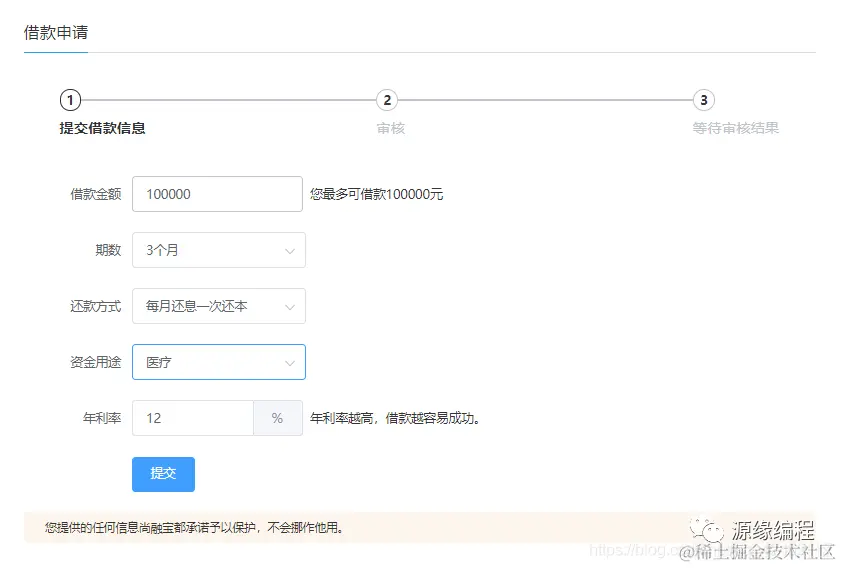This screenshot has height=568, width=842.
Task: Click the 借款金额 field label
Action: point(96,194)
